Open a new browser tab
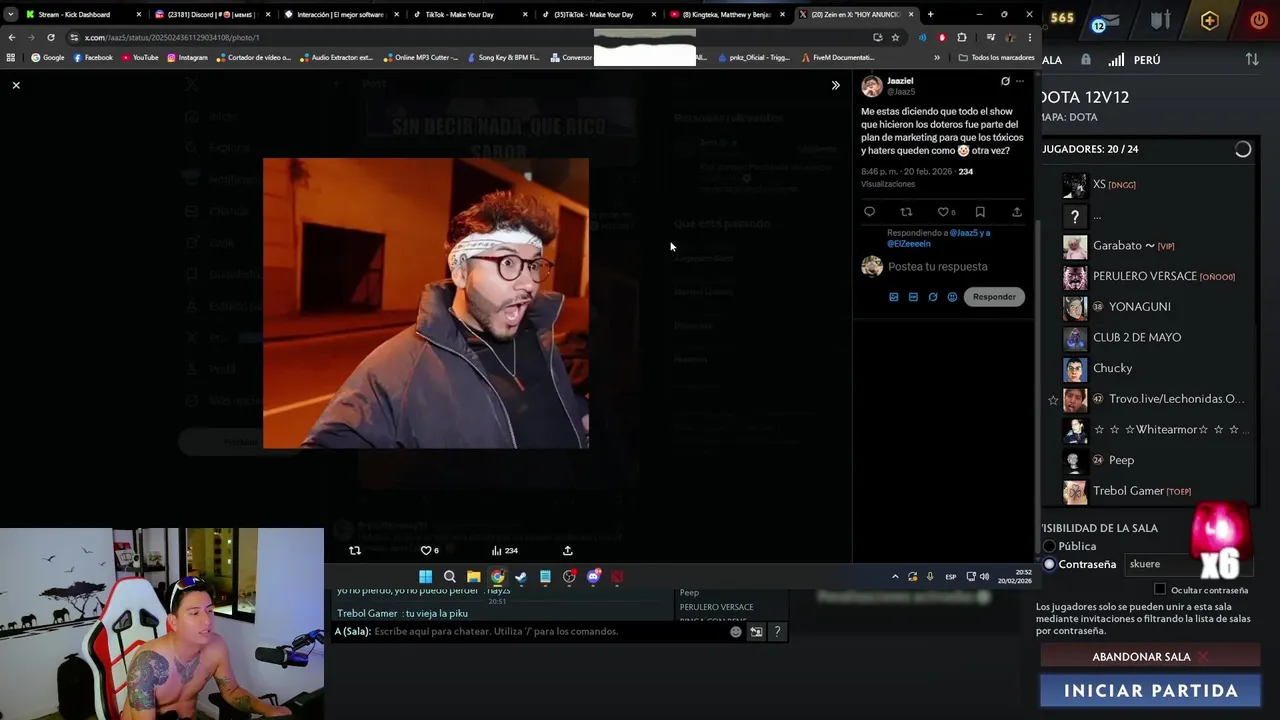The height and width of the screenshot is (720, 1280). point(930,14)
